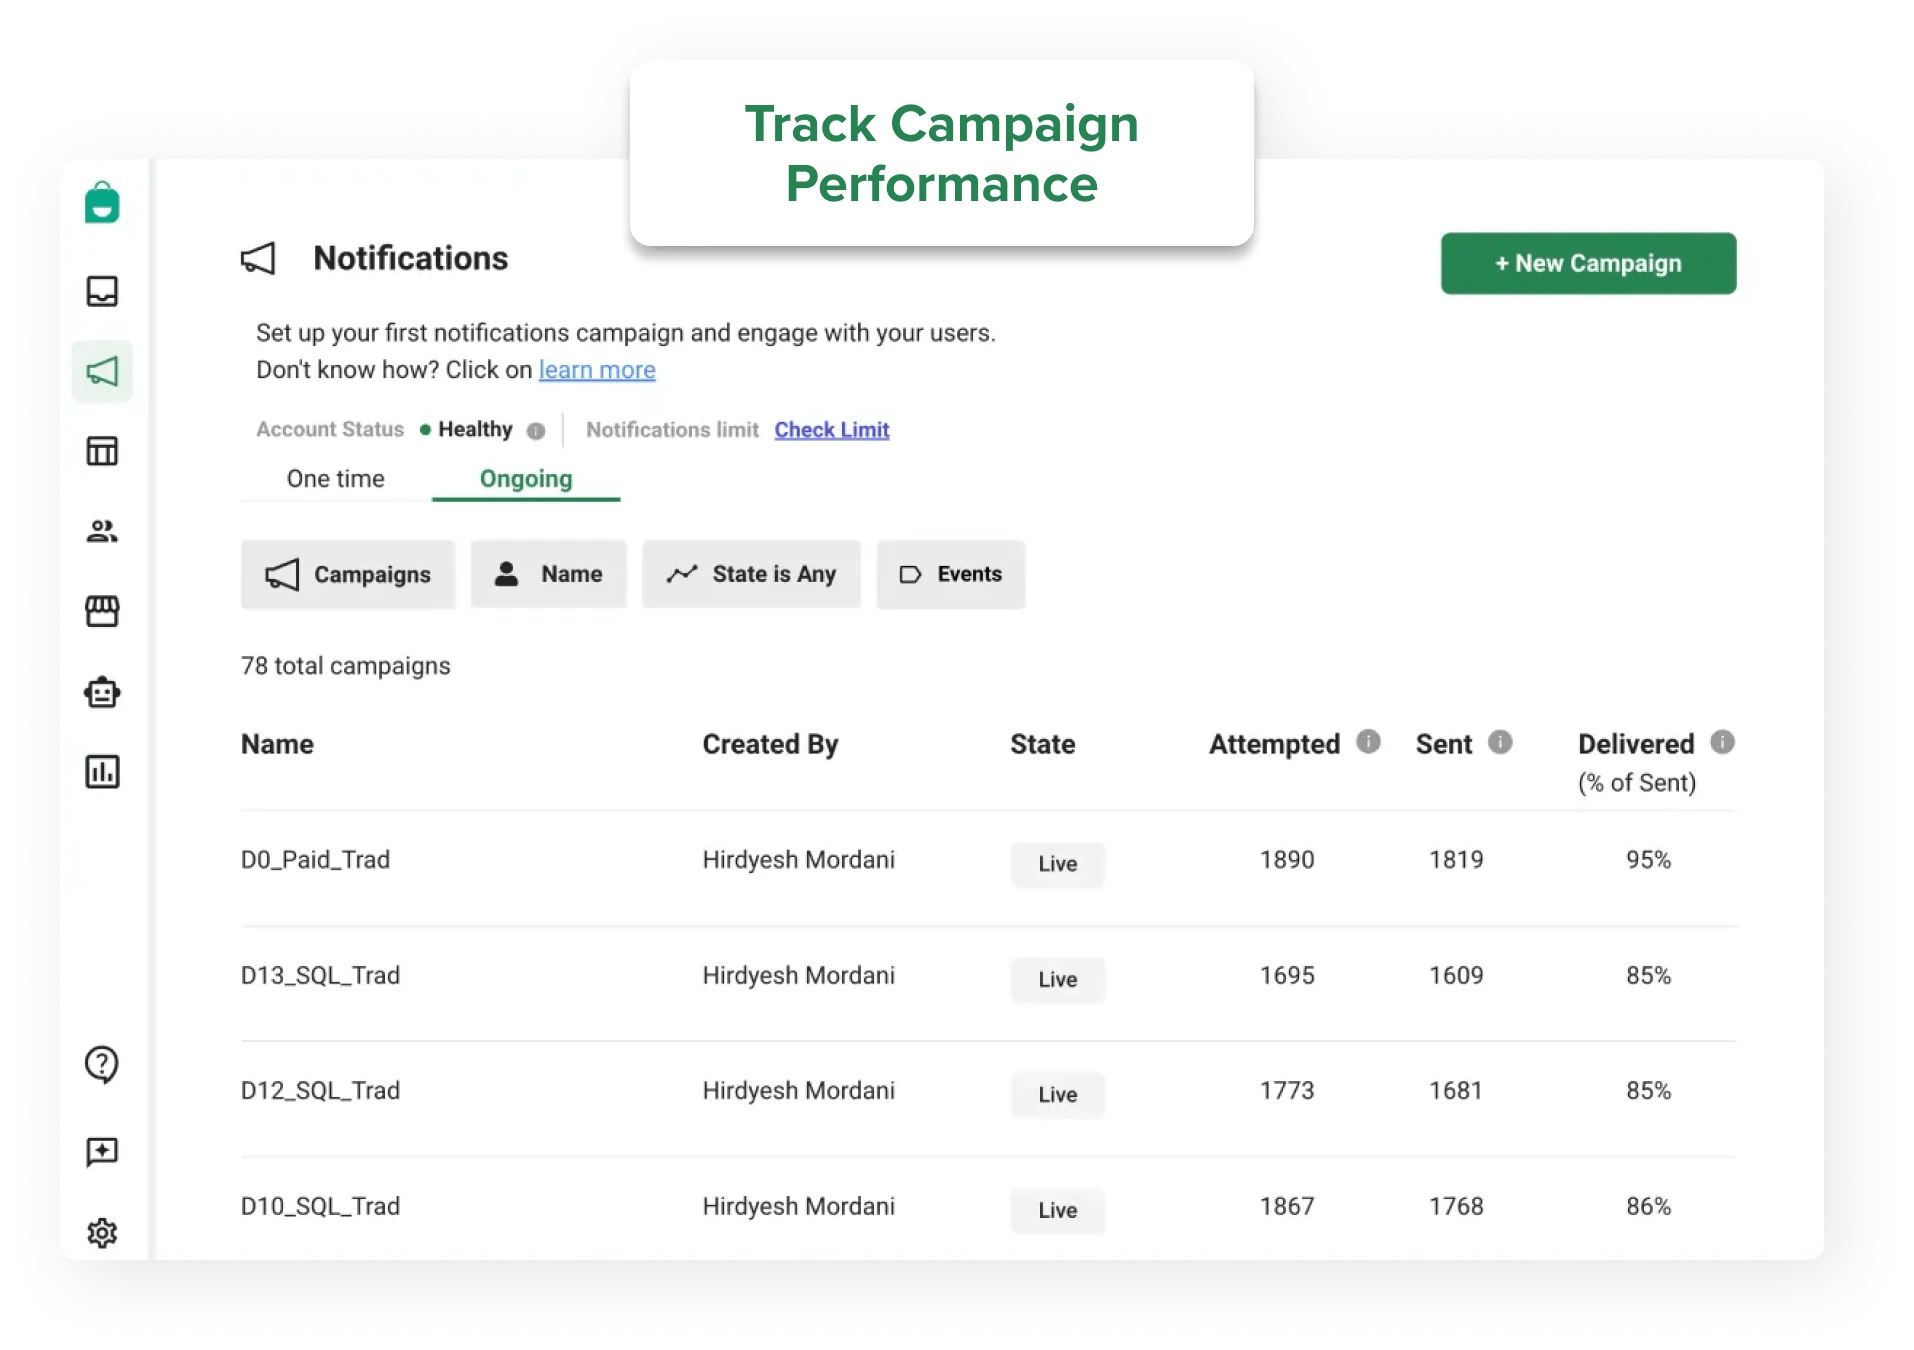This screenshot has height=1350, width=1914.
Task: Open the Check Limit link
Action: pos(831,430)
